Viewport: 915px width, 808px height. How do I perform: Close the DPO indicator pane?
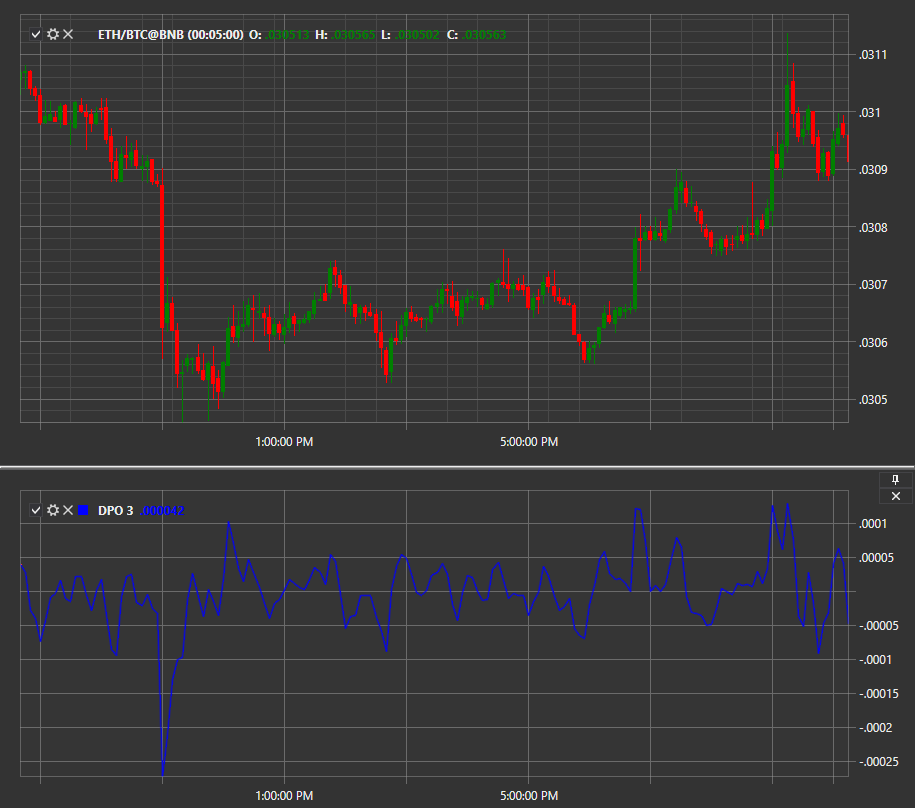[x=896, y=496]
